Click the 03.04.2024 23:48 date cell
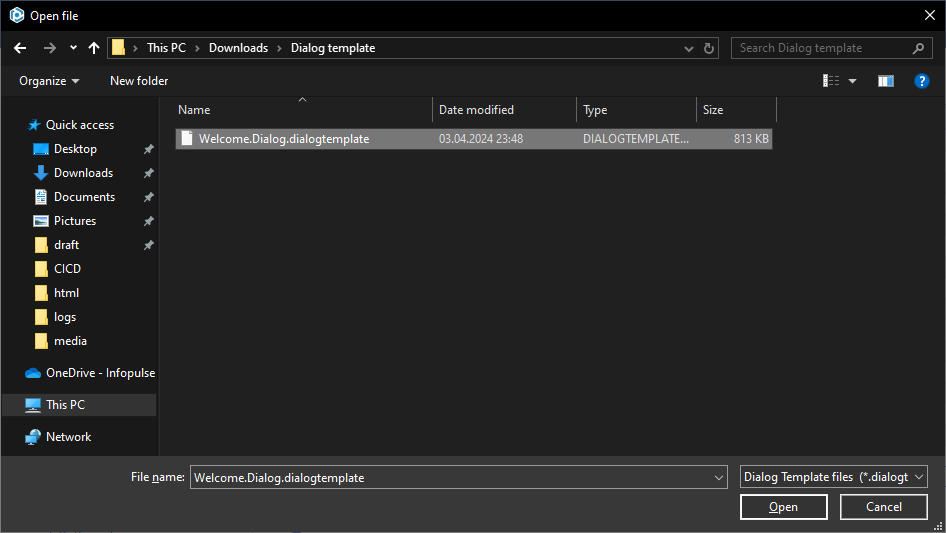This screenshot has height=533, width=946. click(481, 139)
